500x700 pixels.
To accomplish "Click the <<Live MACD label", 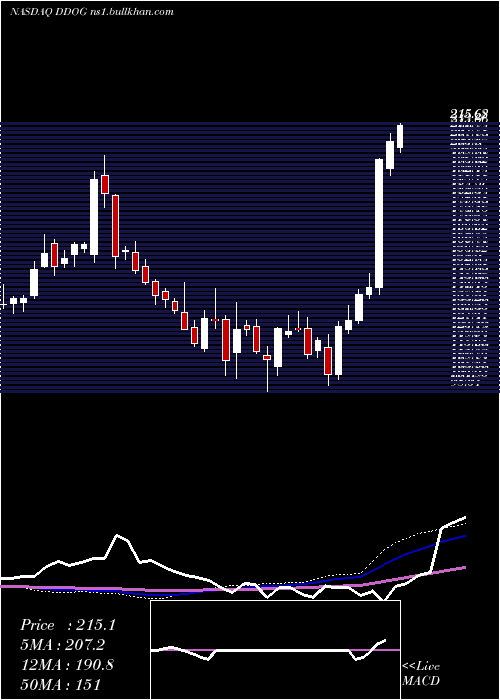I will pos(421,673).
